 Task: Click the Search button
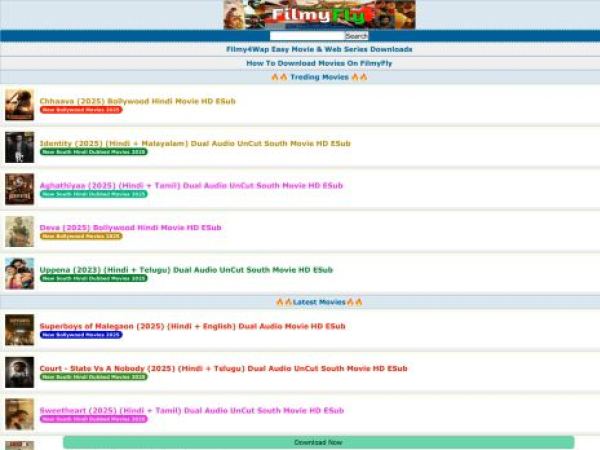(x=357, y=36)
